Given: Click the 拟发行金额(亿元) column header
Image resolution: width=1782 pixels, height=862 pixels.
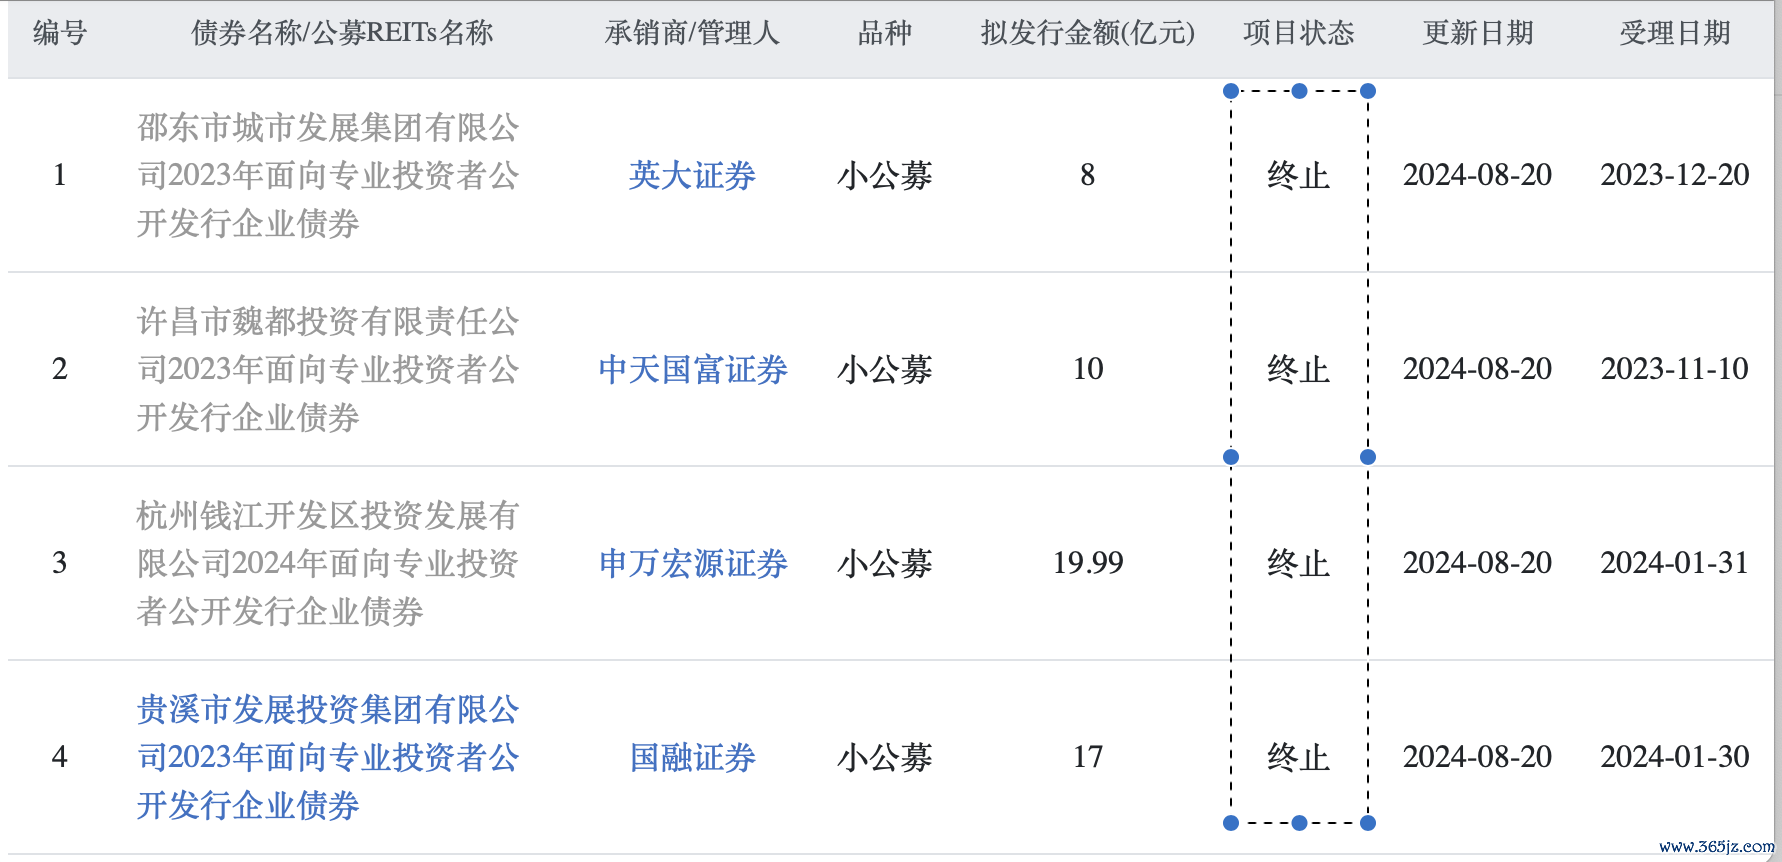Looking at the screenshot, I should pyautogui.click(x=1087, y=34).
